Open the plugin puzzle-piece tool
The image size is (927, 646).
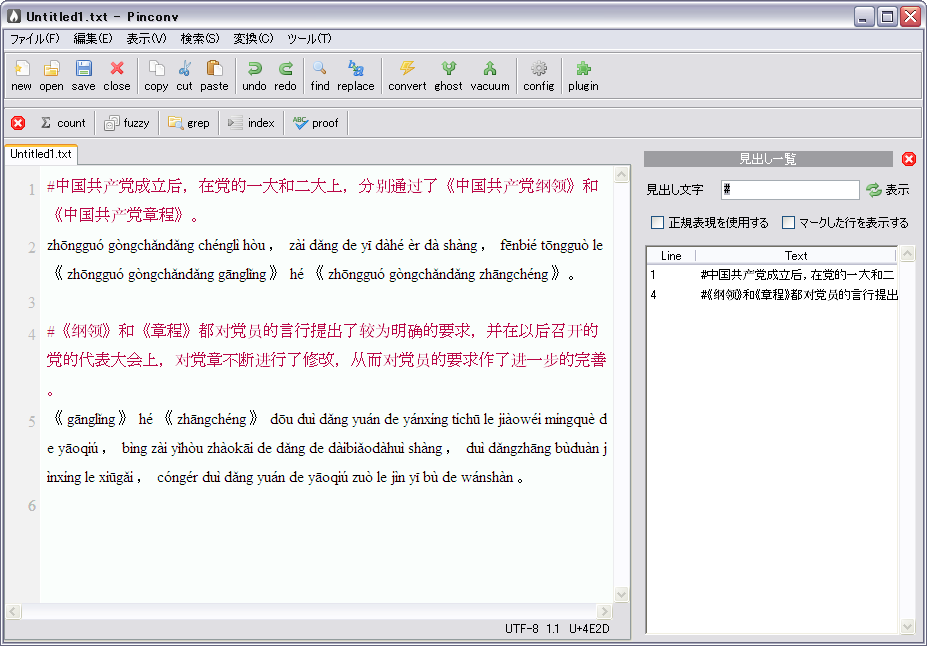584,76
